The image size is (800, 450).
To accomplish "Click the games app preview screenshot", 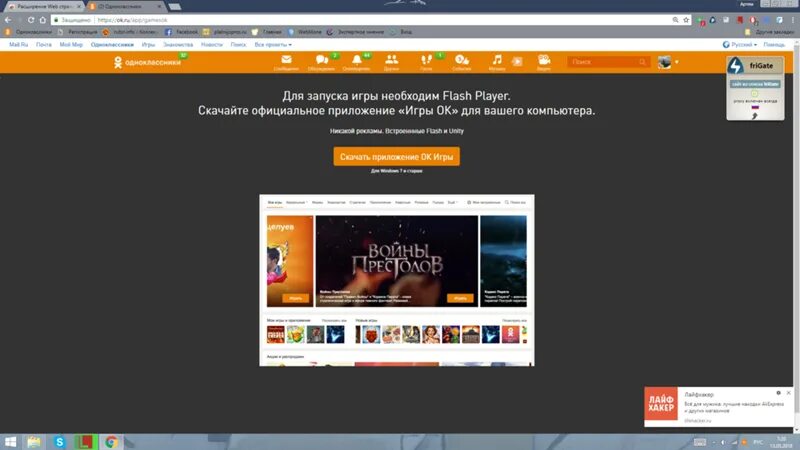I will click(x=397, y=280).
